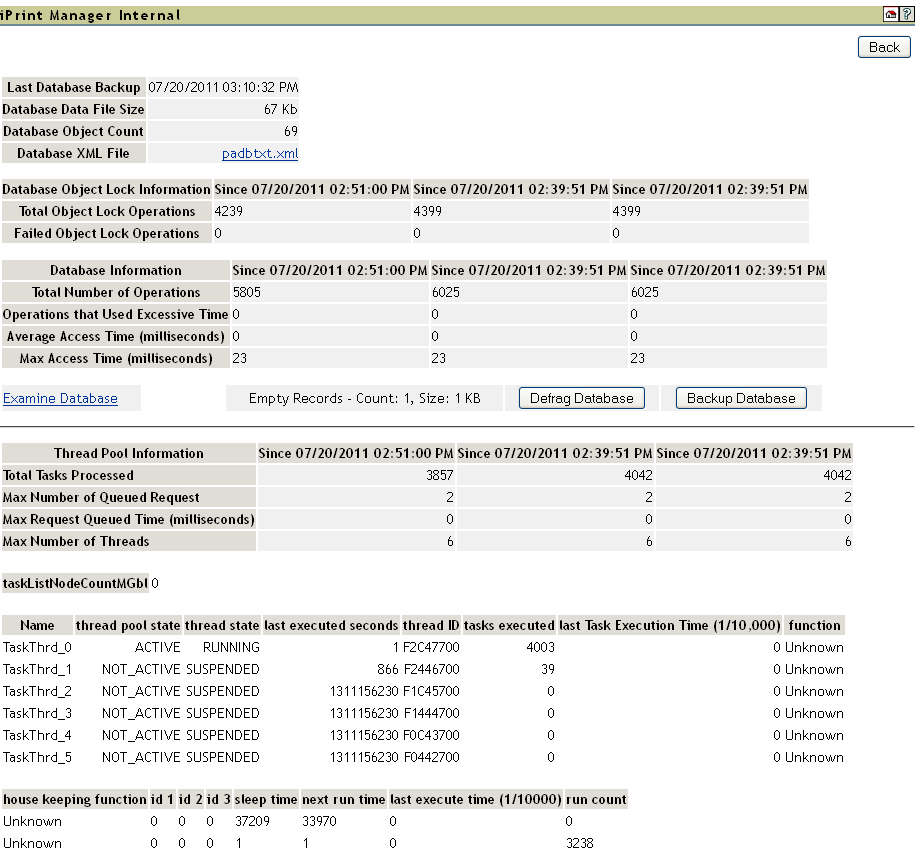
Task: Click the Total Number of Operations label
Action: point(116,292)
